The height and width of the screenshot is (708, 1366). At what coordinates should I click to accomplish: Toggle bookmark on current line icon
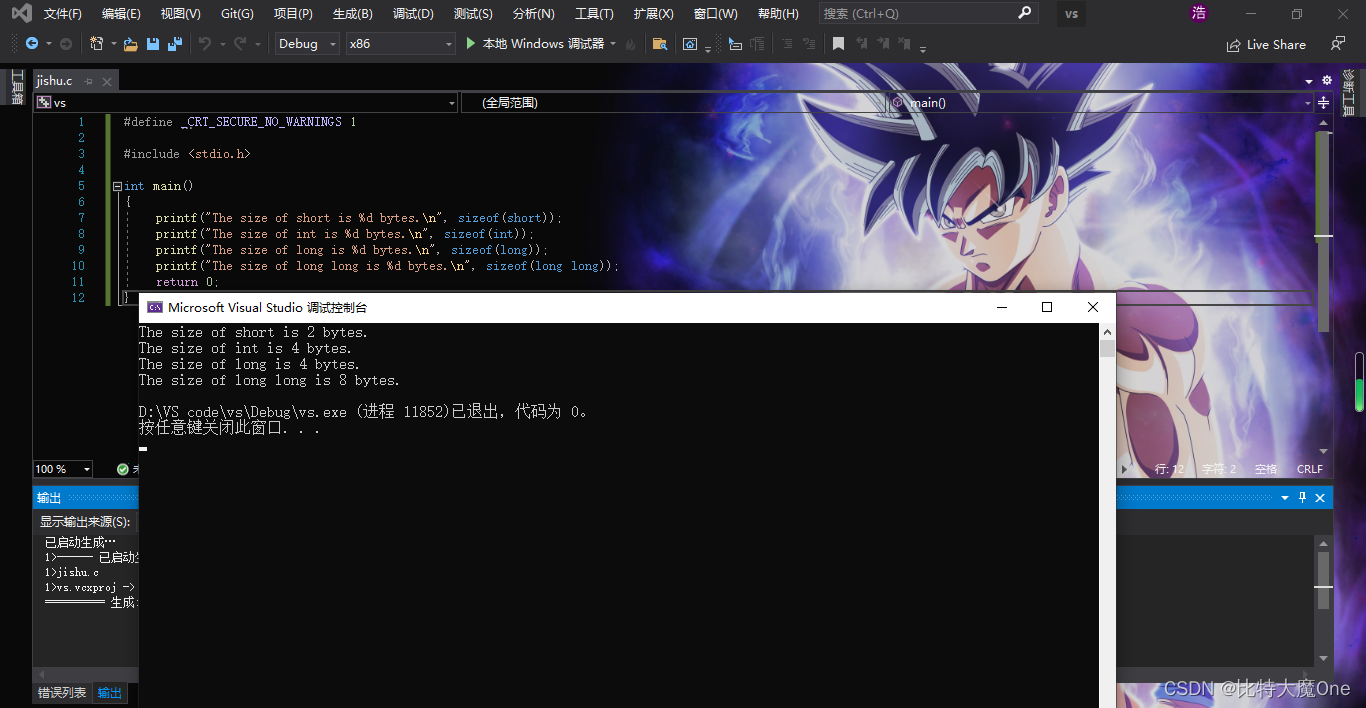pos(838,44)
